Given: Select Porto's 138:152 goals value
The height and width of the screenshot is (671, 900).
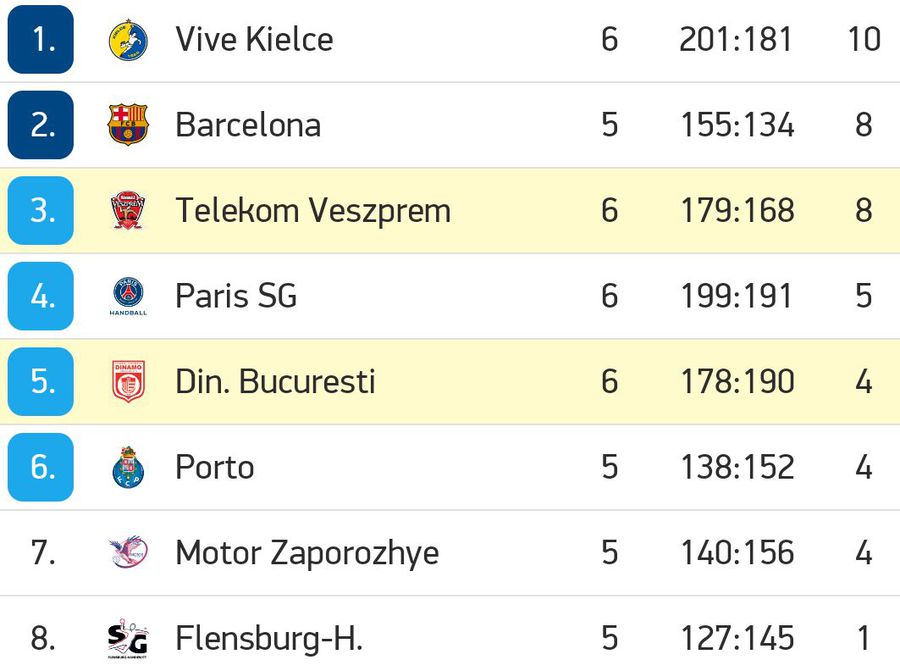Looking at the screenshot, I should click(737, 467).
